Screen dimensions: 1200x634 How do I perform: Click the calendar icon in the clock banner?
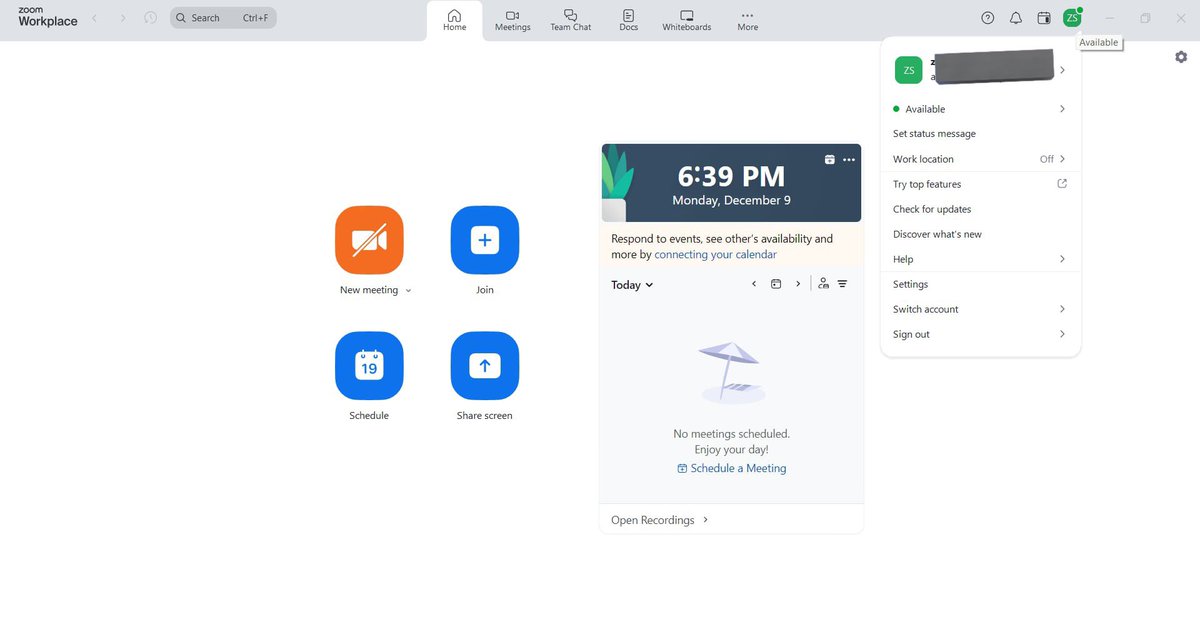point(829,160)
